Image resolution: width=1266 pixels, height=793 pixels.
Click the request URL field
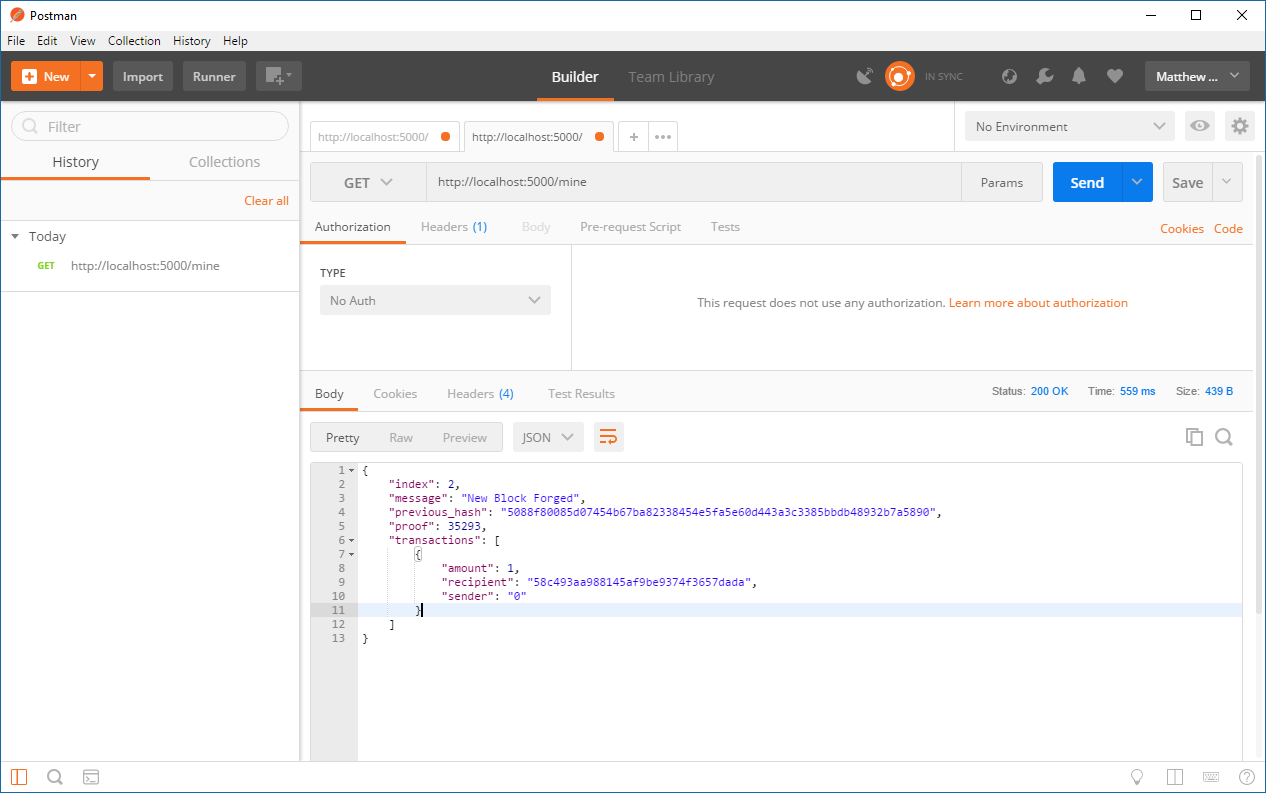pyautogui.click(x=694, y=183)
